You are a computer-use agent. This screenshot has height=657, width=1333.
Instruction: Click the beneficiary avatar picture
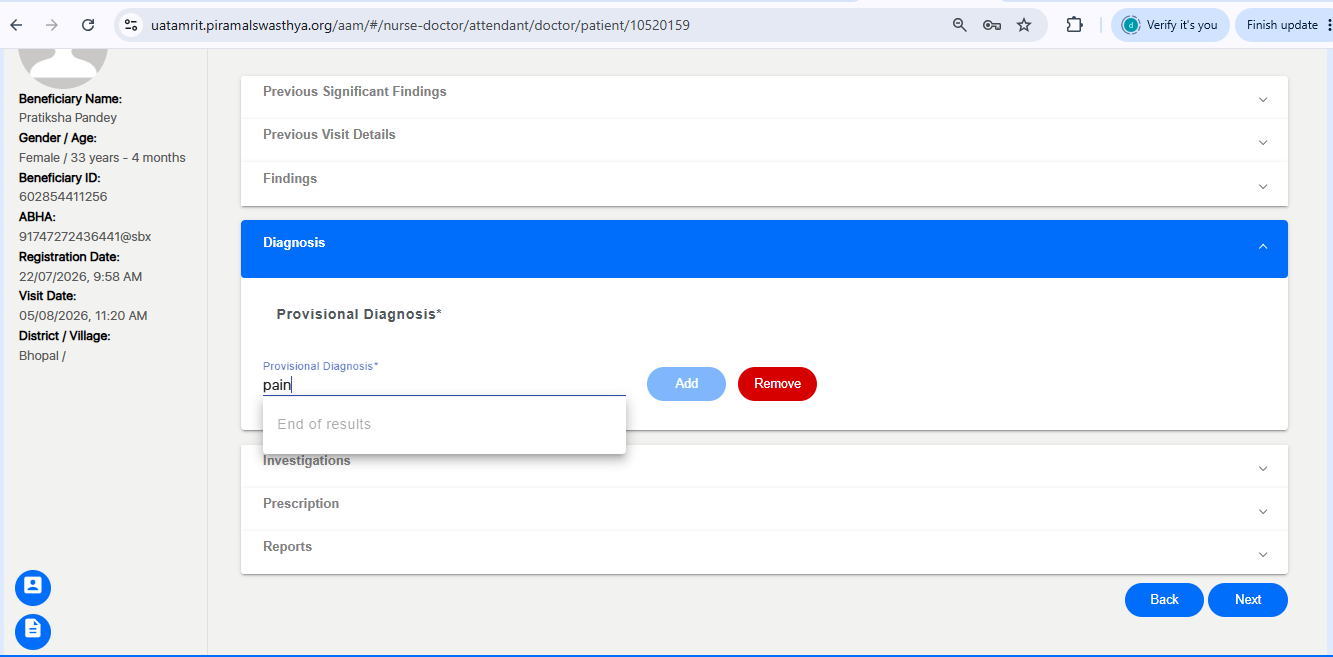point(63,68)
